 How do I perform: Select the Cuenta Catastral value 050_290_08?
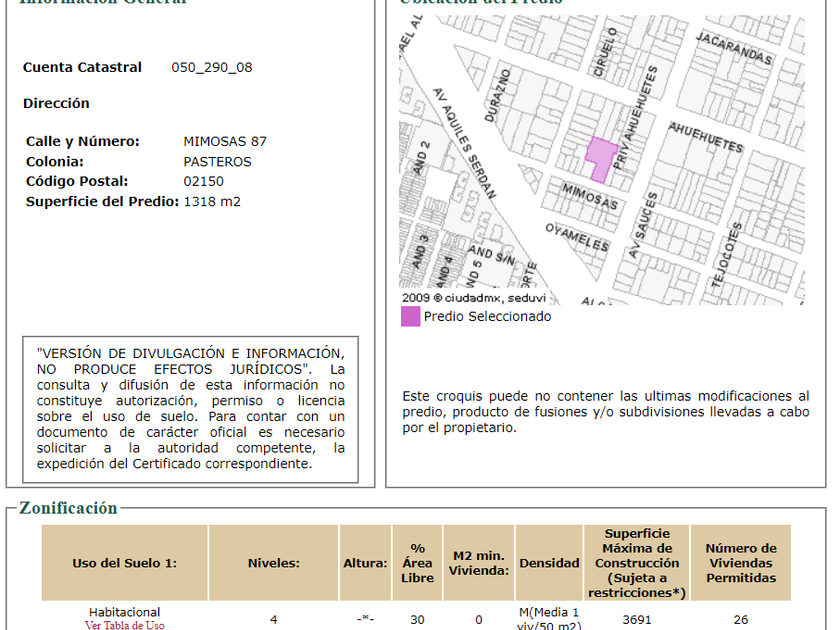[212, 68]
